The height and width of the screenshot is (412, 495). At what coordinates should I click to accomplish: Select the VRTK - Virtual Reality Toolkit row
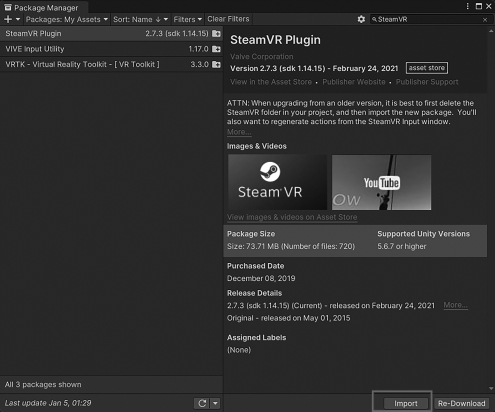click(x=111, y=64)
